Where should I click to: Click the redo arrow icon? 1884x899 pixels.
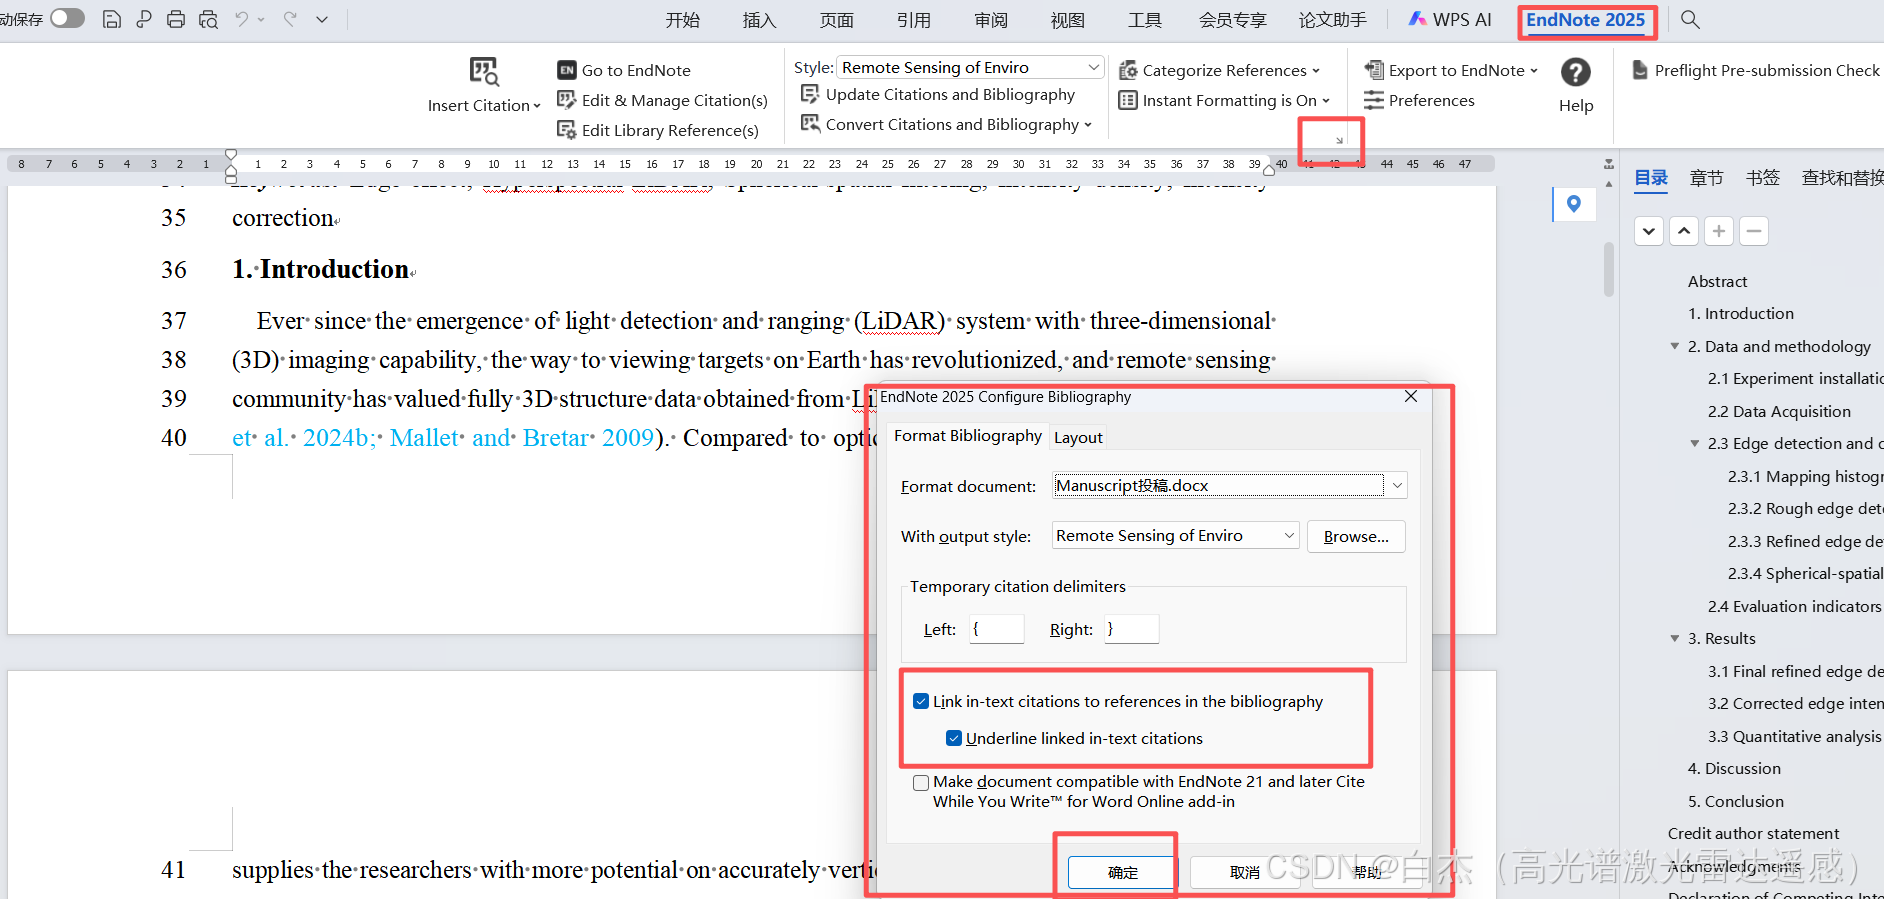(x=290, y=19)
